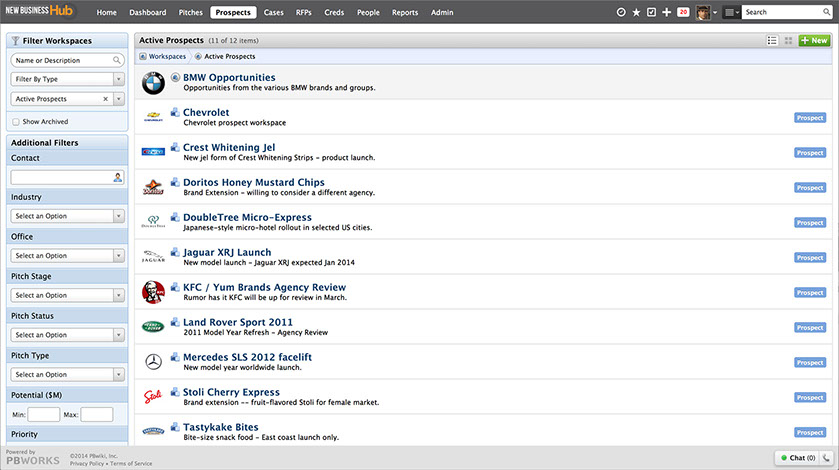Click the plus add icon in top bar
Image resolution: width=839 pixels, height=470 pixels.
click(x=667, y=12)
